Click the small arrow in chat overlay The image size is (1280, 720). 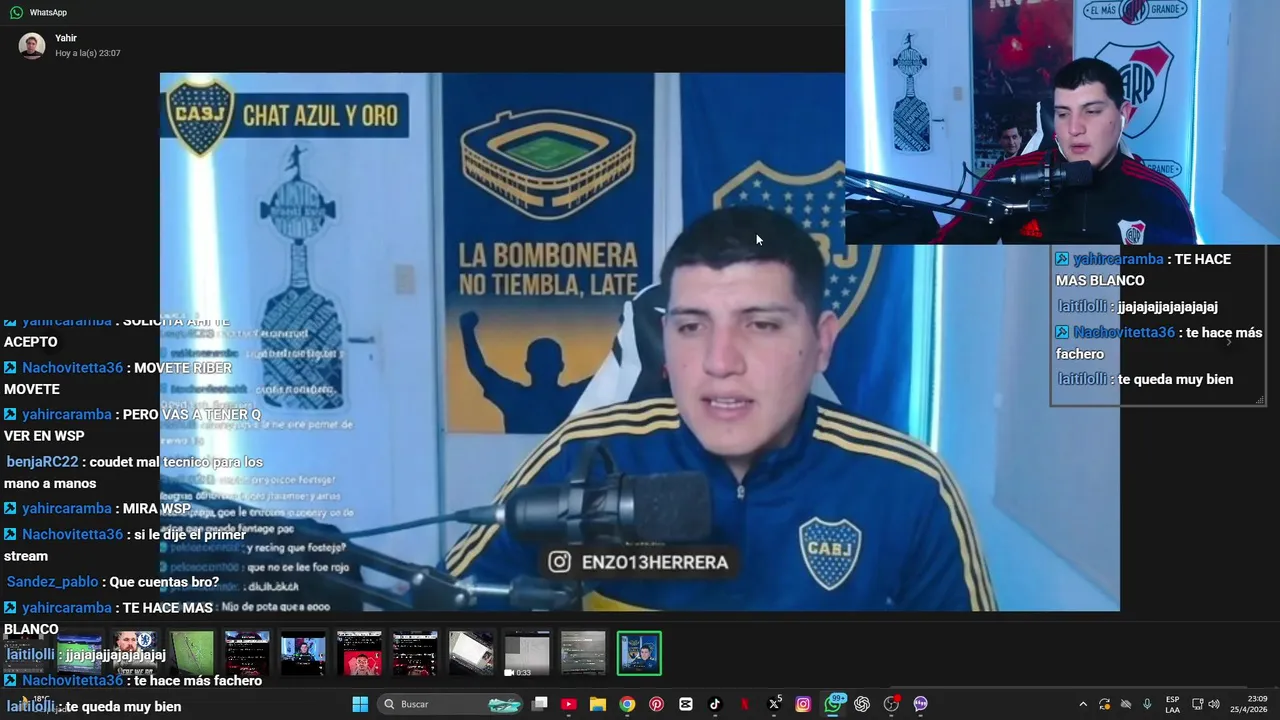(1229, 342)
